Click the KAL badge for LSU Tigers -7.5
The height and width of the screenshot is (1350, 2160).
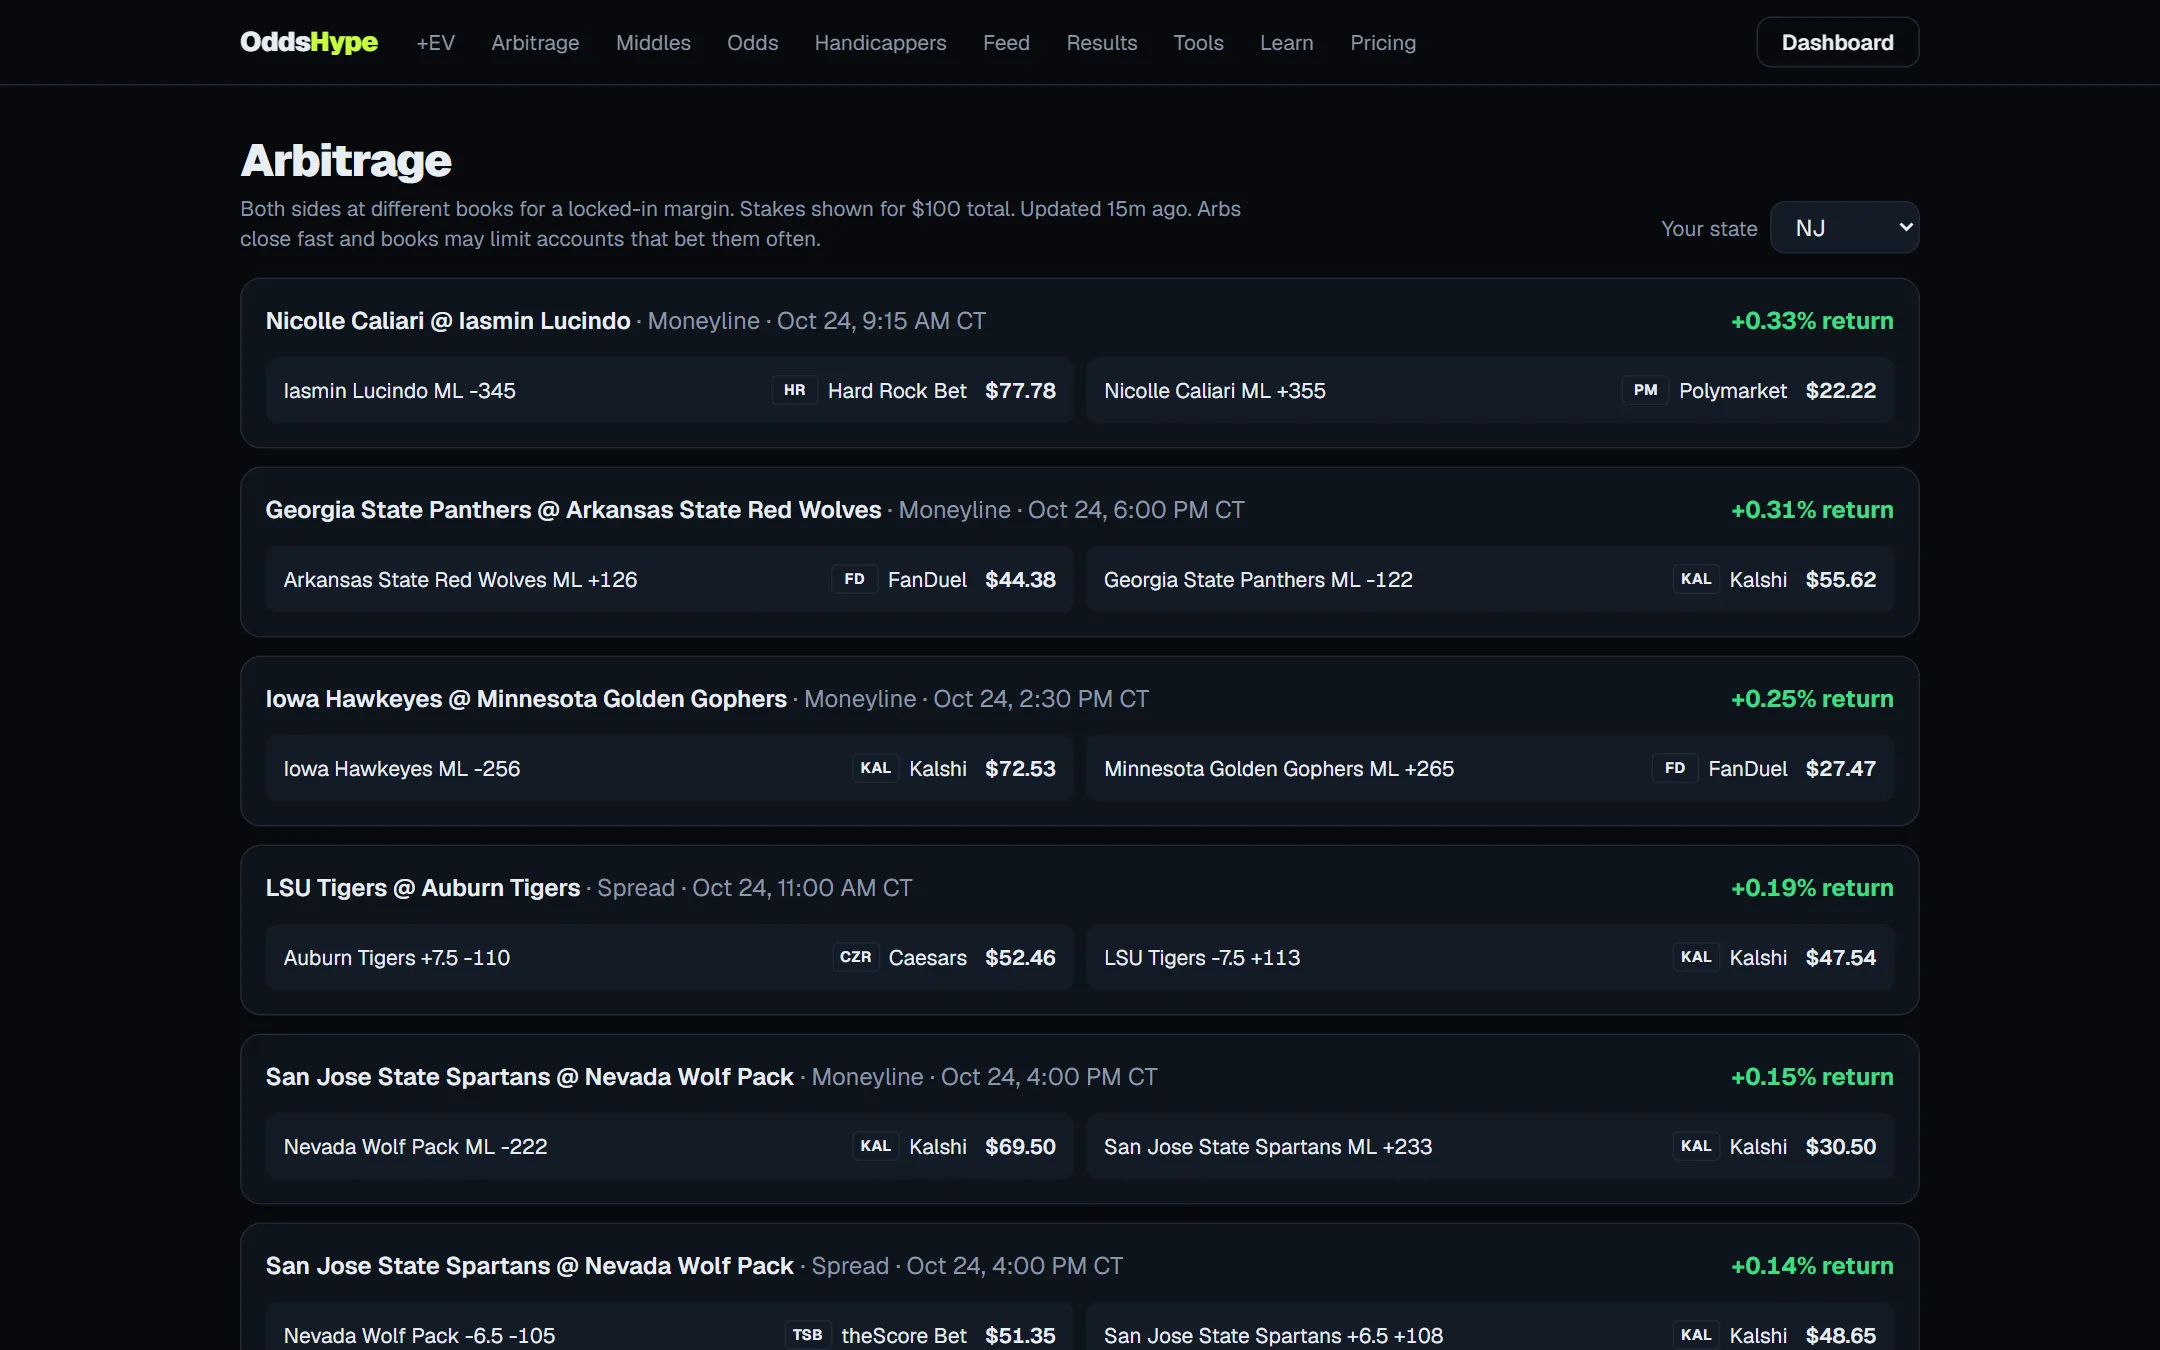pyautogui.click(x=1696, y=957)
